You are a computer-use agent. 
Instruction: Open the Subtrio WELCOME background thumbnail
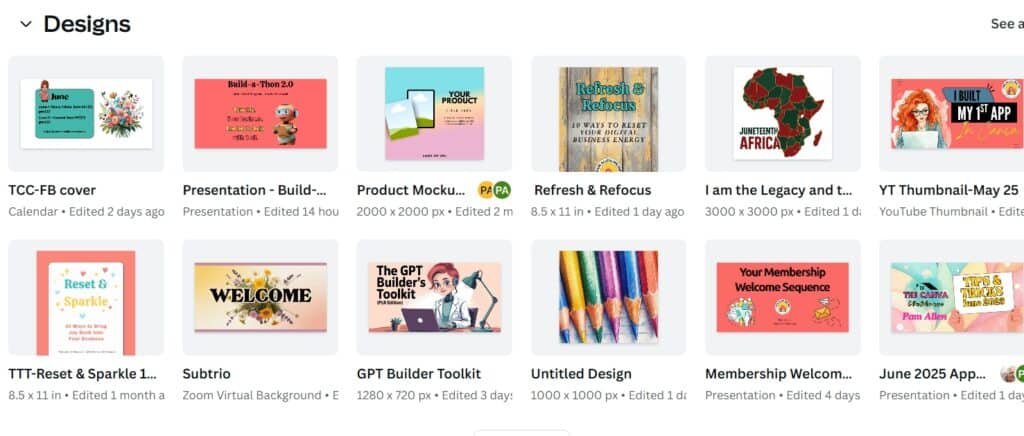coord(261,298)
